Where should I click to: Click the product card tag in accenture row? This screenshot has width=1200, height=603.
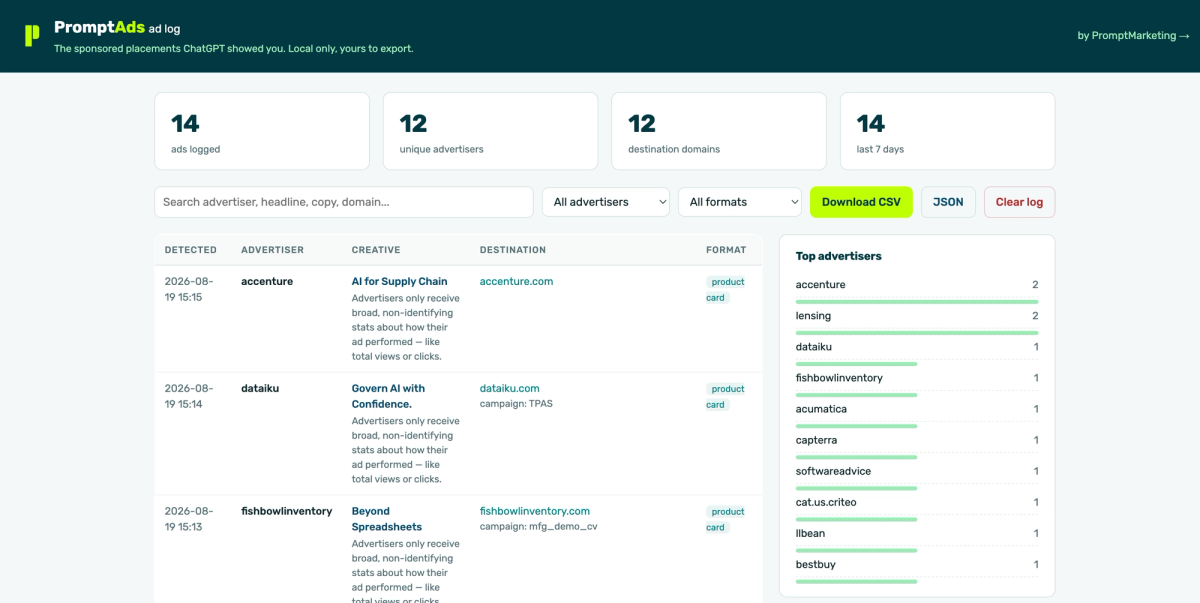pos(727,290)
